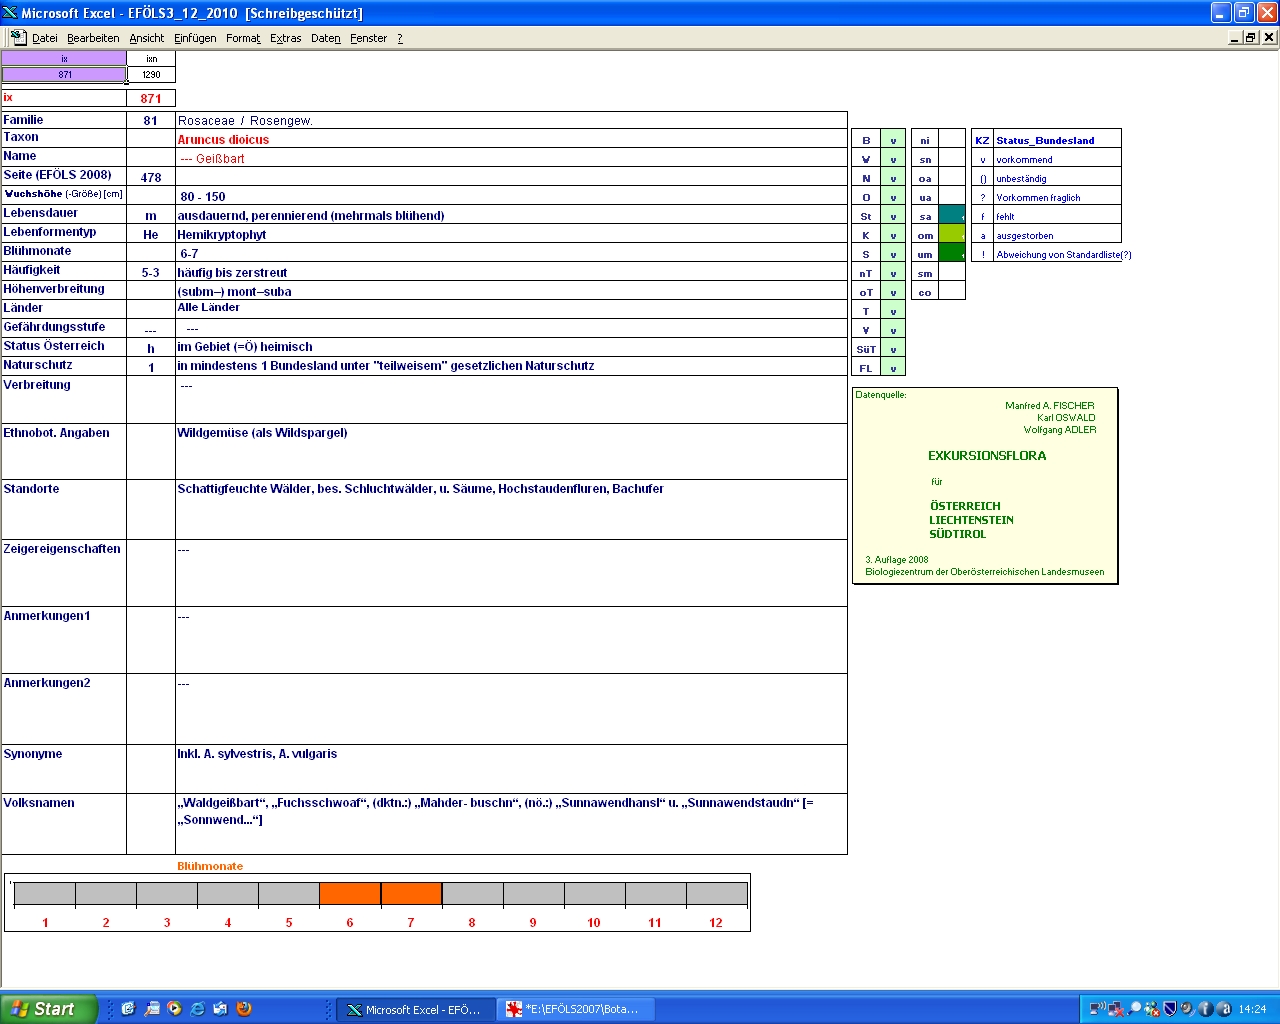Click the disconnected network tray icon

(1116, 1009)
